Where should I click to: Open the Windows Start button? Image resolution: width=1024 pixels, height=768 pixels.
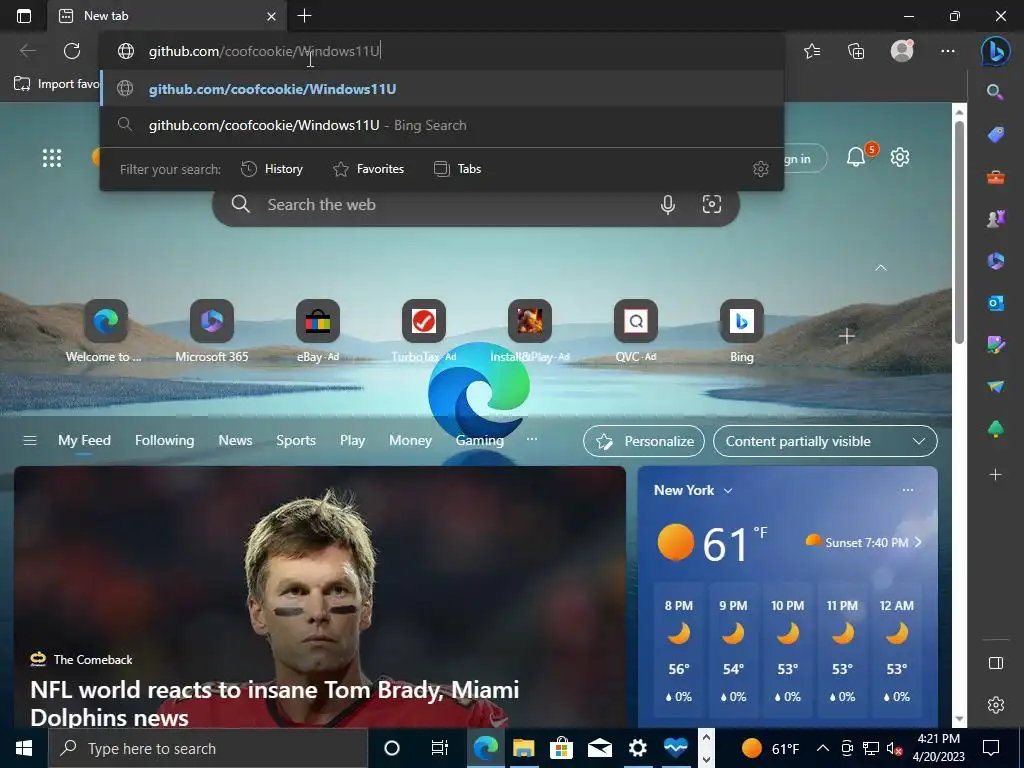24,748
